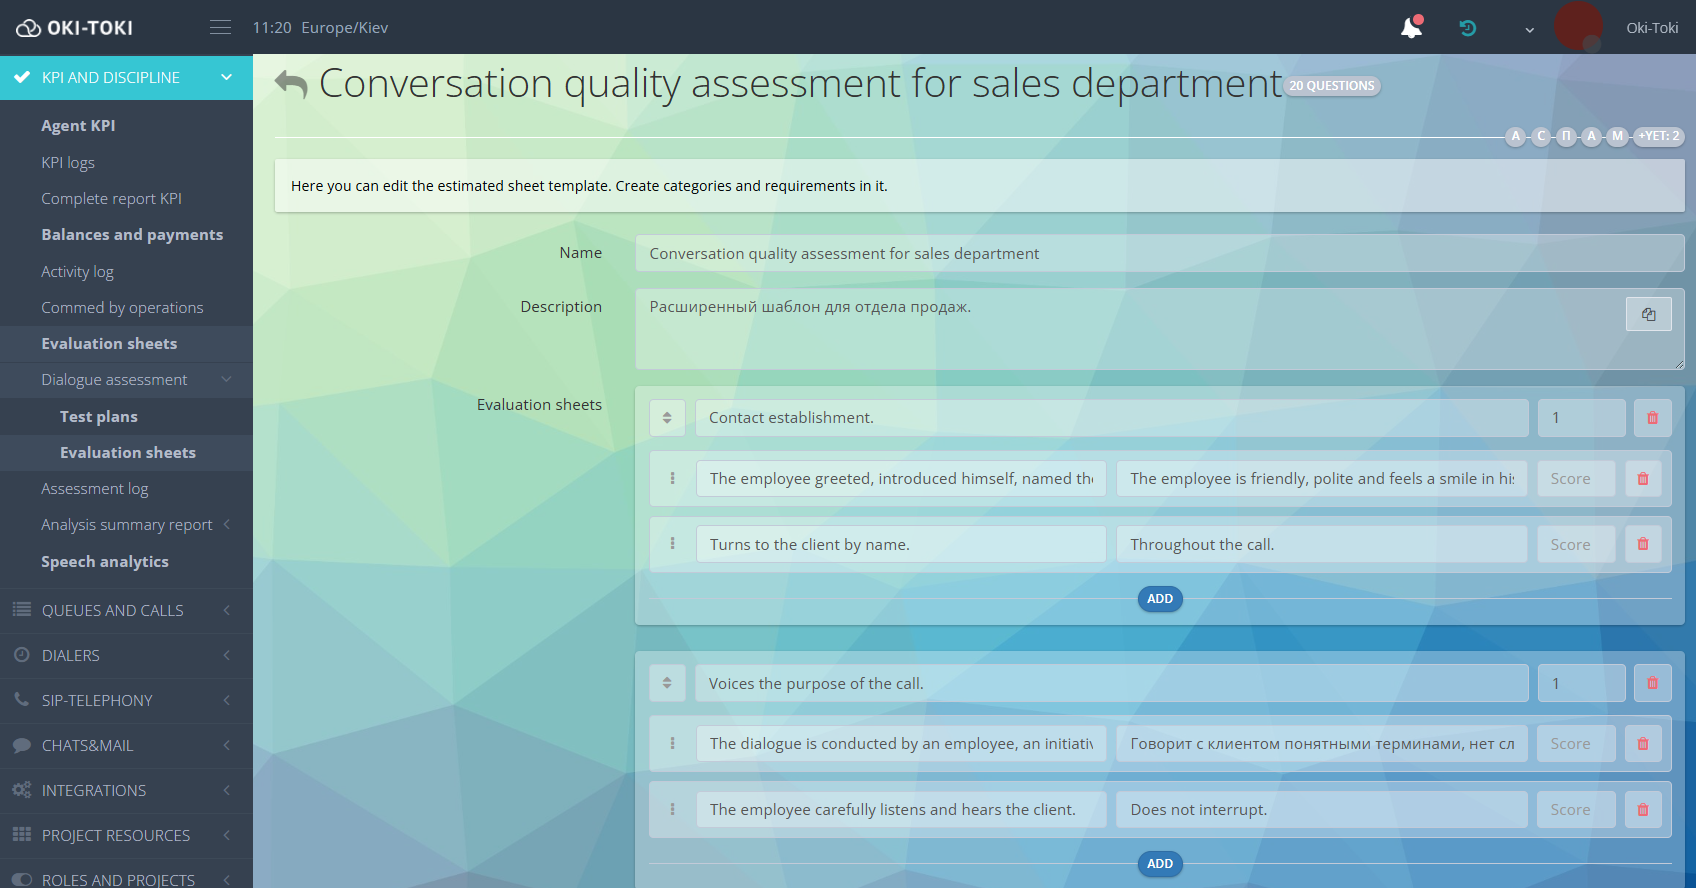Click the Name input field

[x=1158, y=254]
